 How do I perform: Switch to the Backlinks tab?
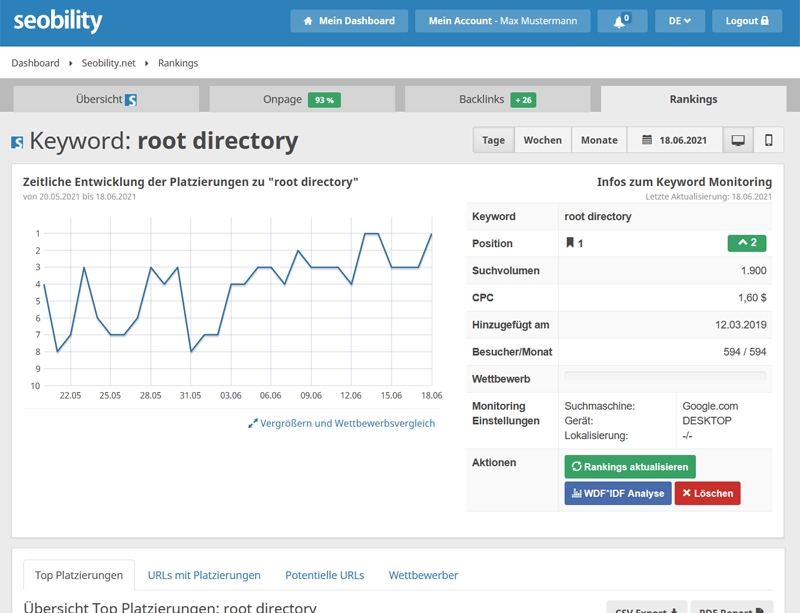click(x=497, y=99)
